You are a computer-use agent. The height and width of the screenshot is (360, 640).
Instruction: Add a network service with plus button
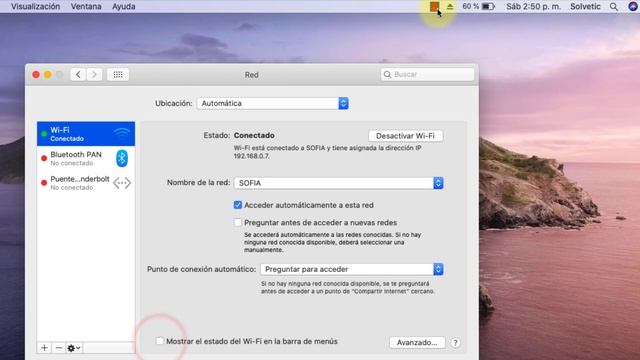coord(44,348)
